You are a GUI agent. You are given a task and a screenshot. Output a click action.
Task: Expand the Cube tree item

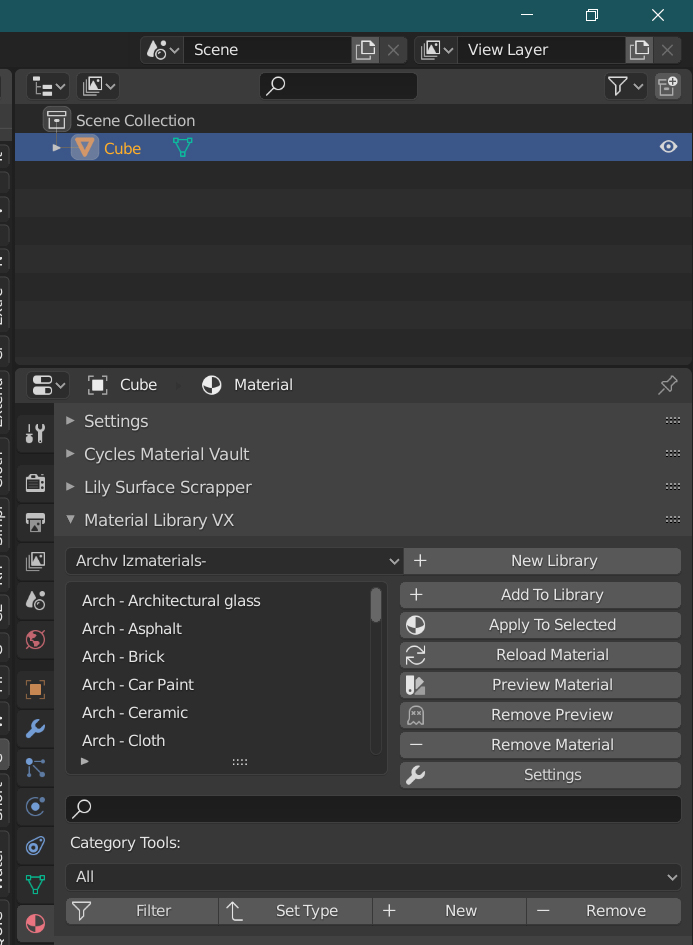[x=57, y=148]
